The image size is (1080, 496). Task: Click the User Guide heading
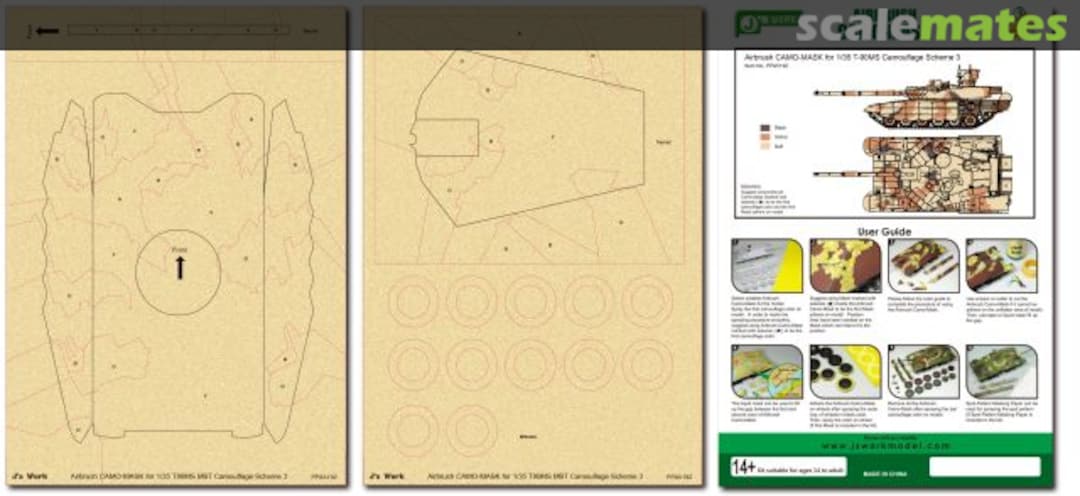point(883,231)
